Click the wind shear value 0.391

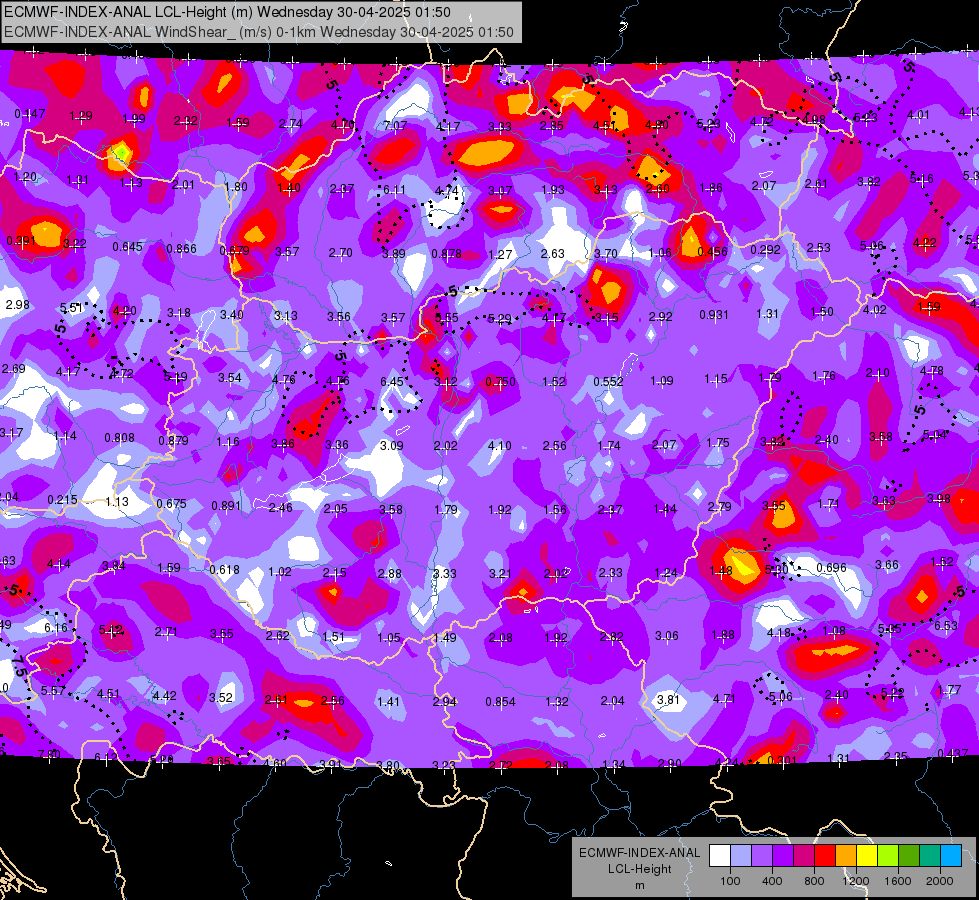click(21, 241)
